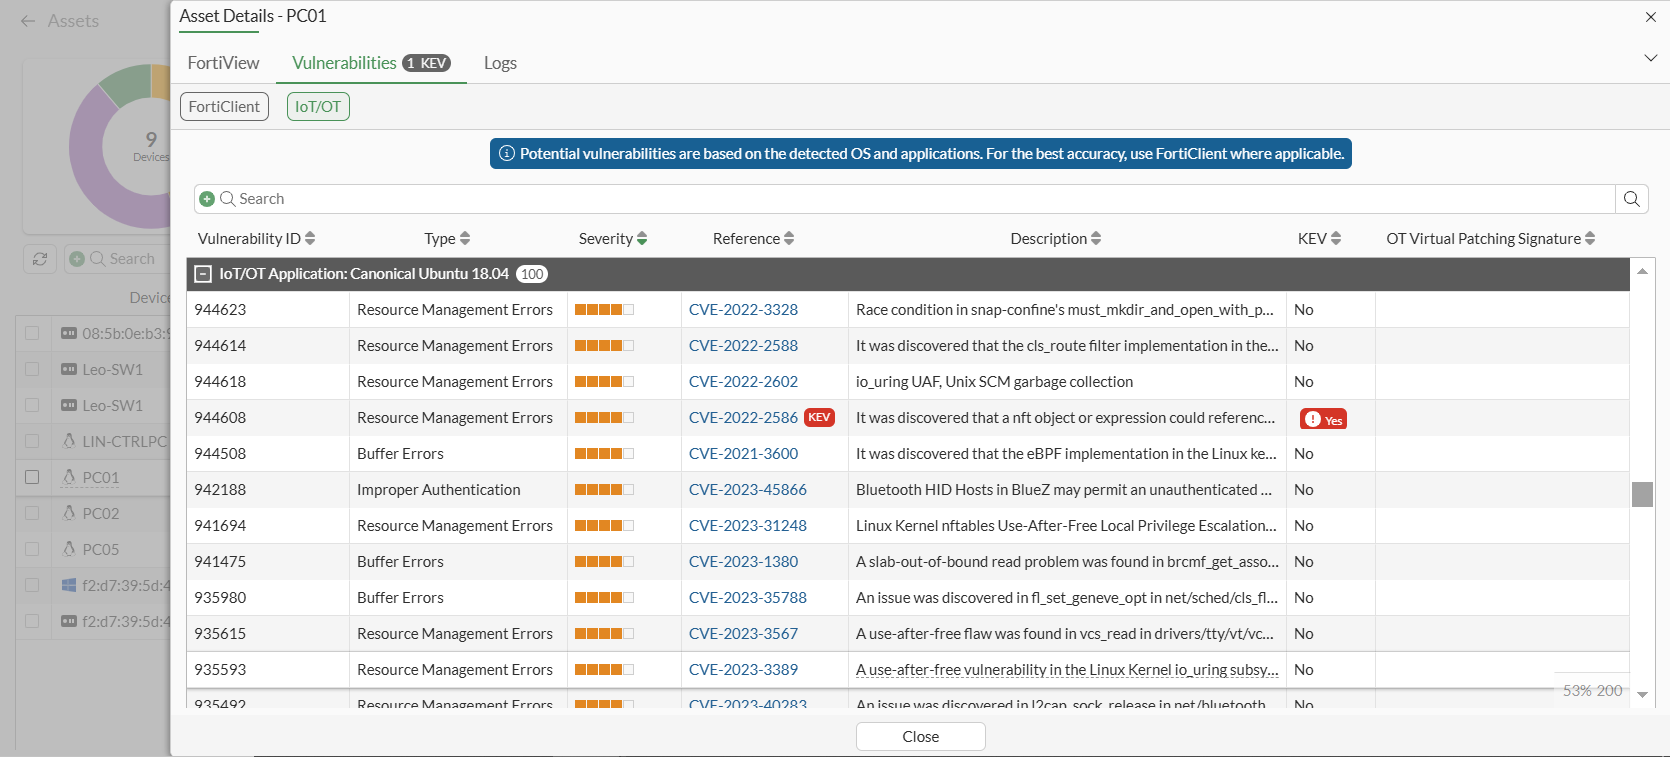Click the magnifier search button in vulnerabilities panel
The image size is (1670, 757).
click(1631, 199)
